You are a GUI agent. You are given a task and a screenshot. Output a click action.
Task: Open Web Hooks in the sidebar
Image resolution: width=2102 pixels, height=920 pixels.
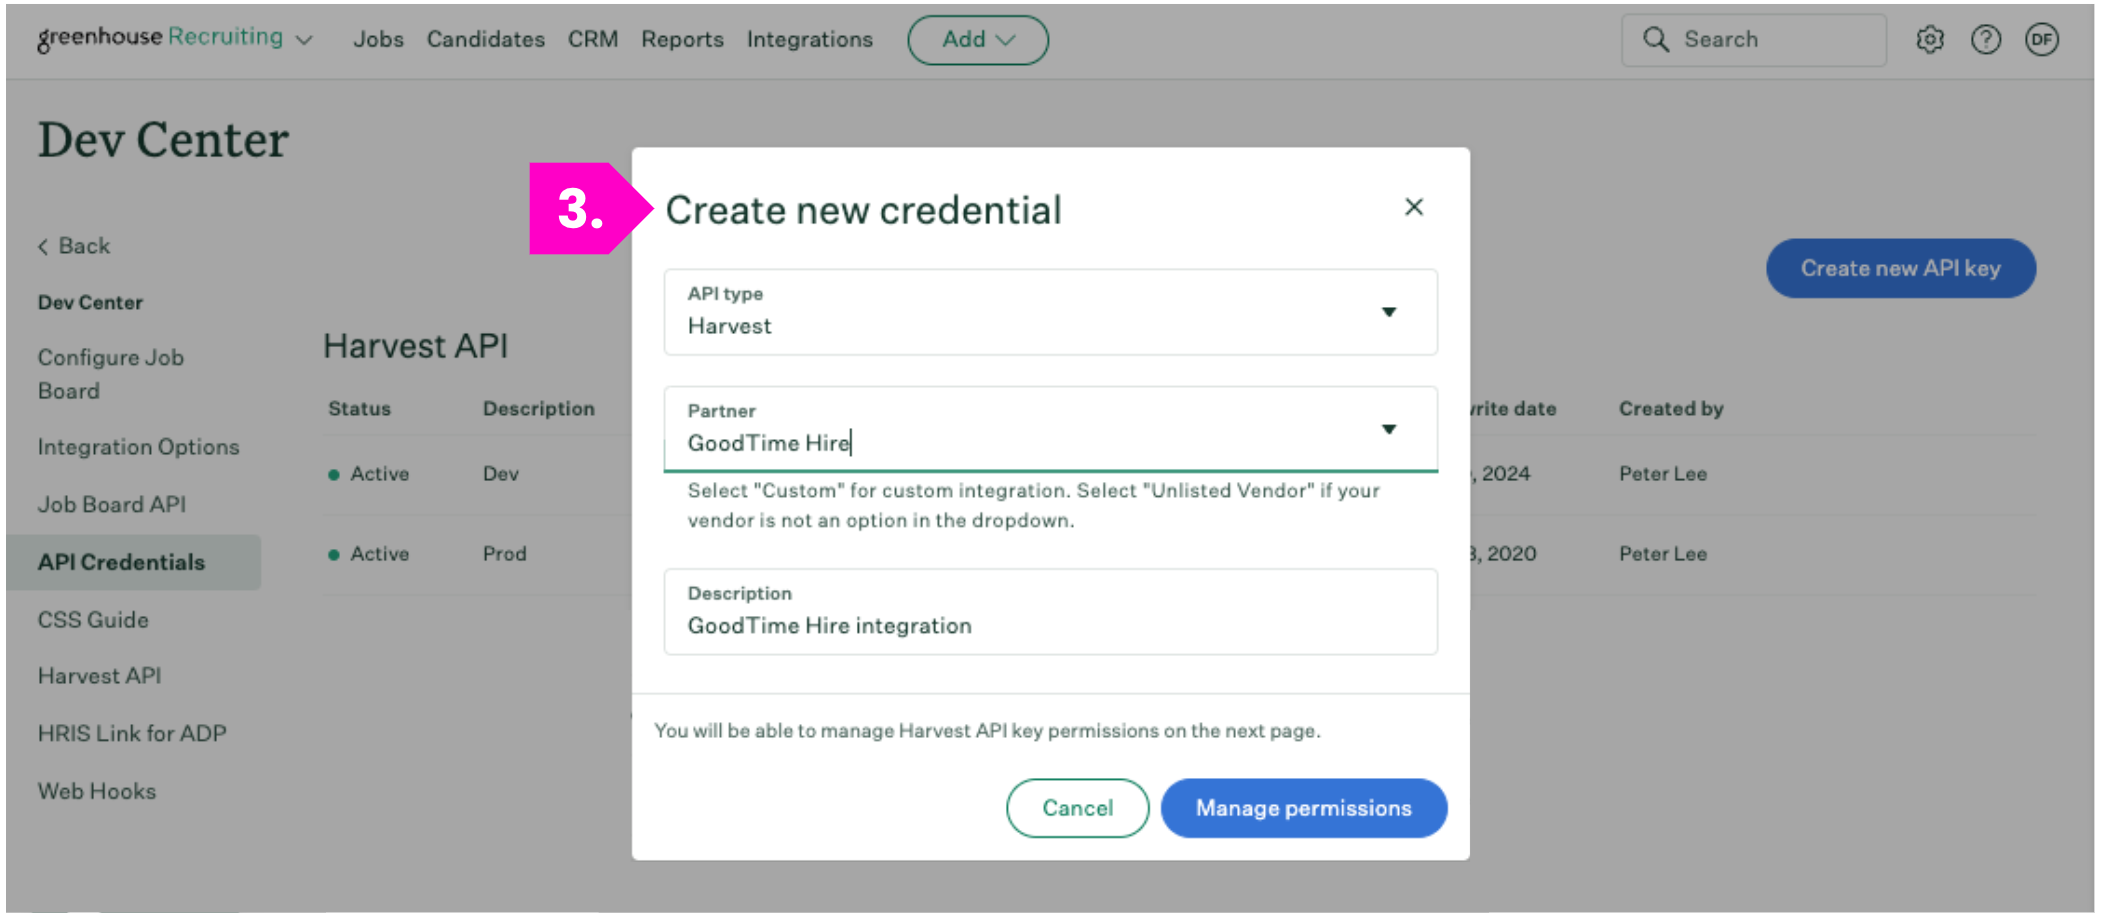click(x=97, y=791)
